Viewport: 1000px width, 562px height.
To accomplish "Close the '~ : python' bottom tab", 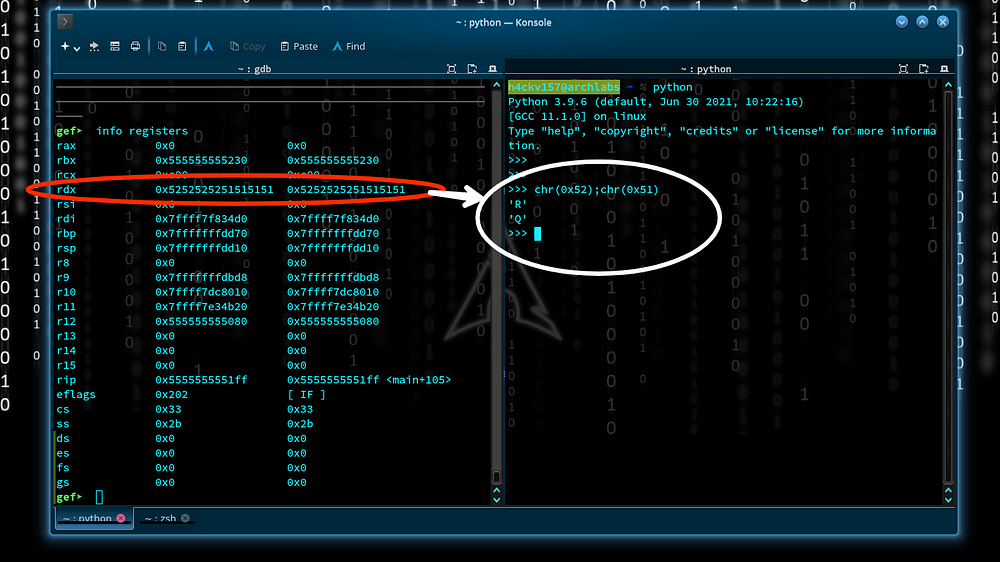I will pos(121,519).
